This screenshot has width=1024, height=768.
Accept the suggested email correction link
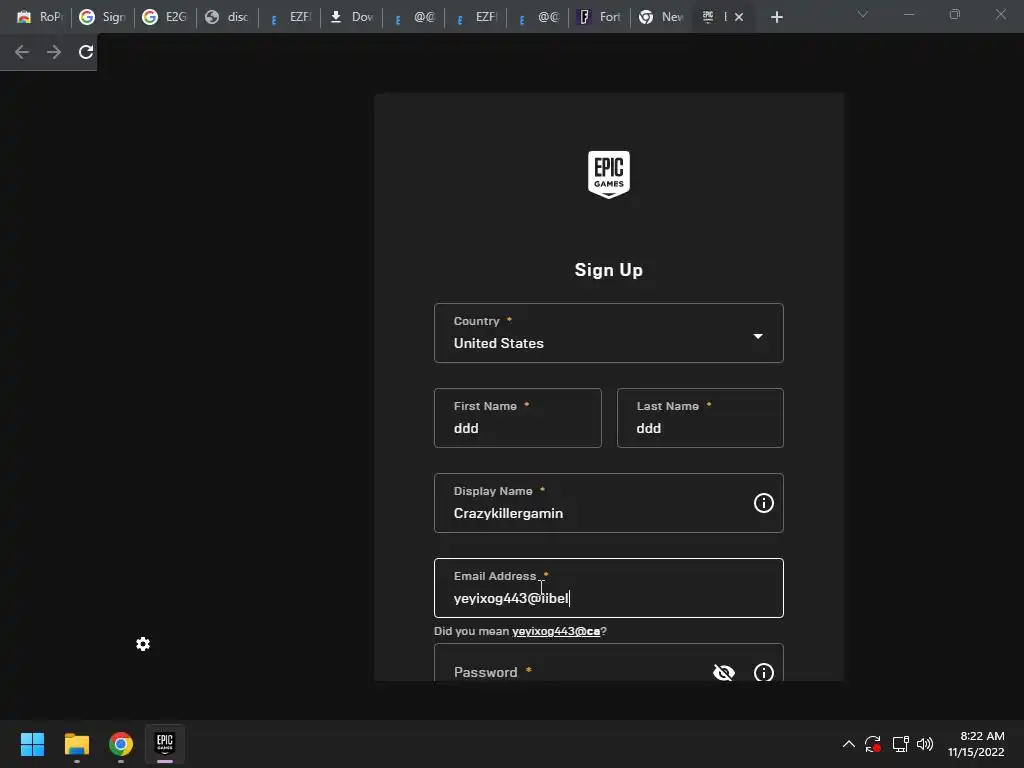(556, 632)
